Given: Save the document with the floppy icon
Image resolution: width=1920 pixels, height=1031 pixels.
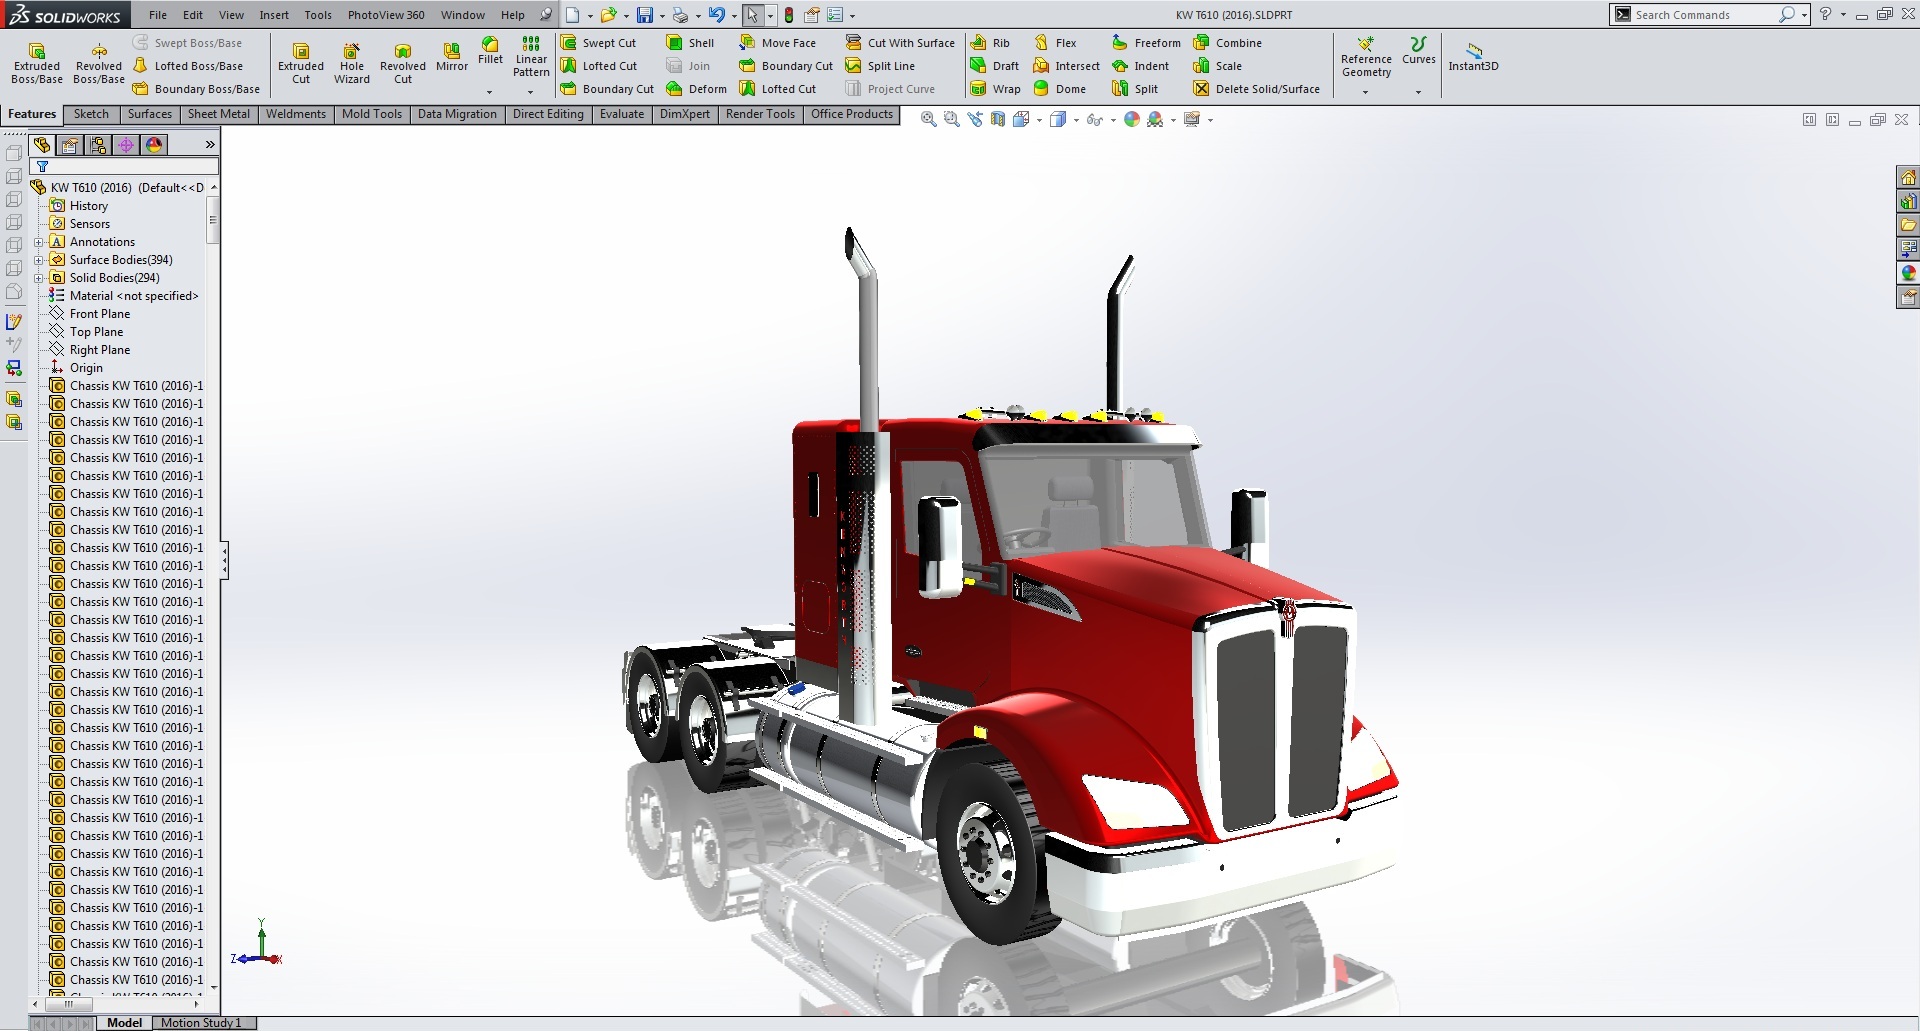Looking at the screenshot, I should click(x=645, y=15).
